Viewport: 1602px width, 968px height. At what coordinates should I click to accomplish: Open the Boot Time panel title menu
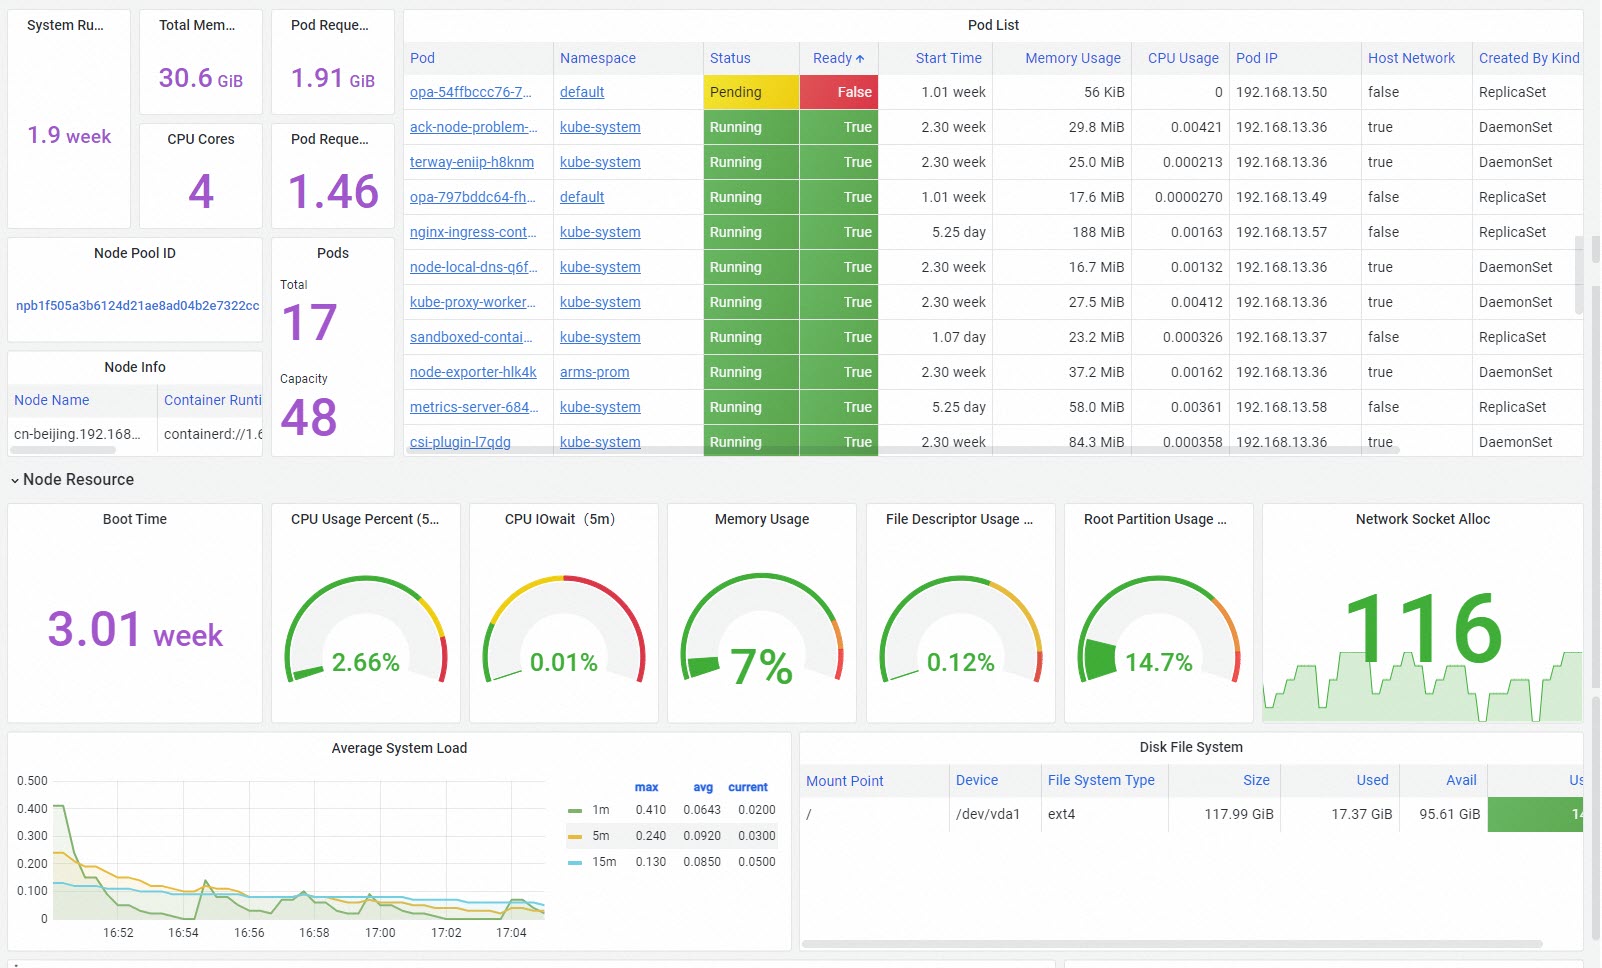click(135, 519)
